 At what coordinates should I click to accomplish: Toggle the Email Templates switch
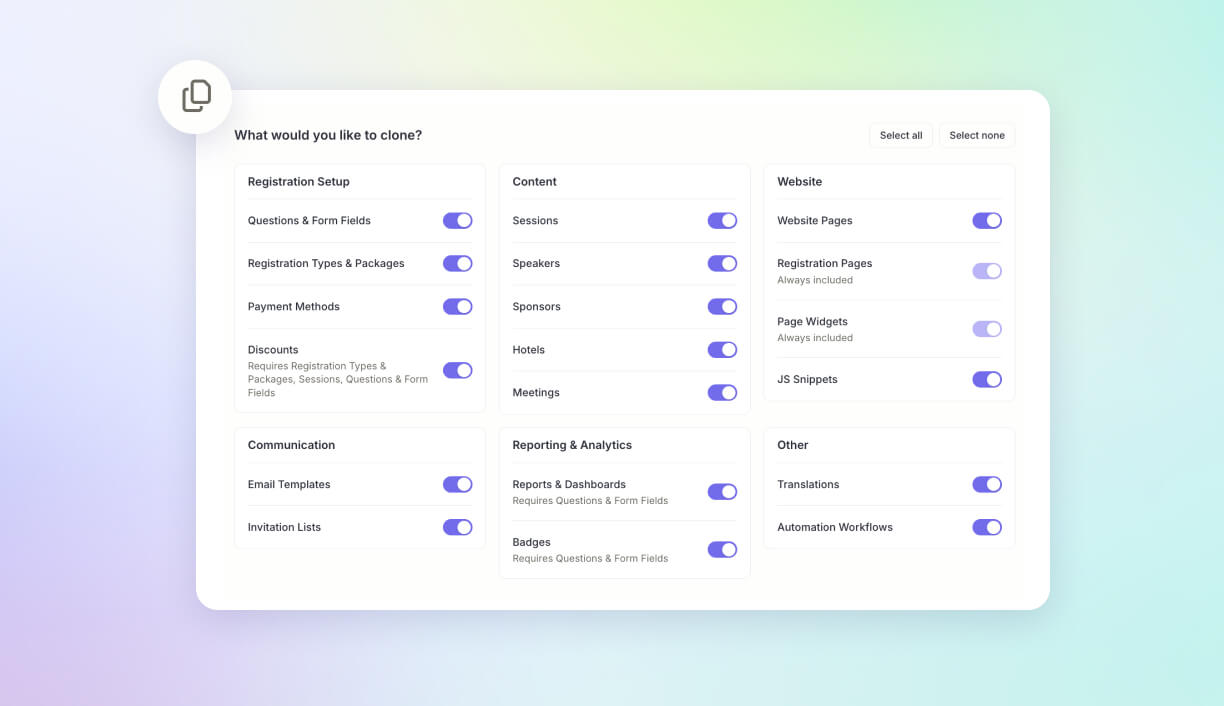pos(458,484)
